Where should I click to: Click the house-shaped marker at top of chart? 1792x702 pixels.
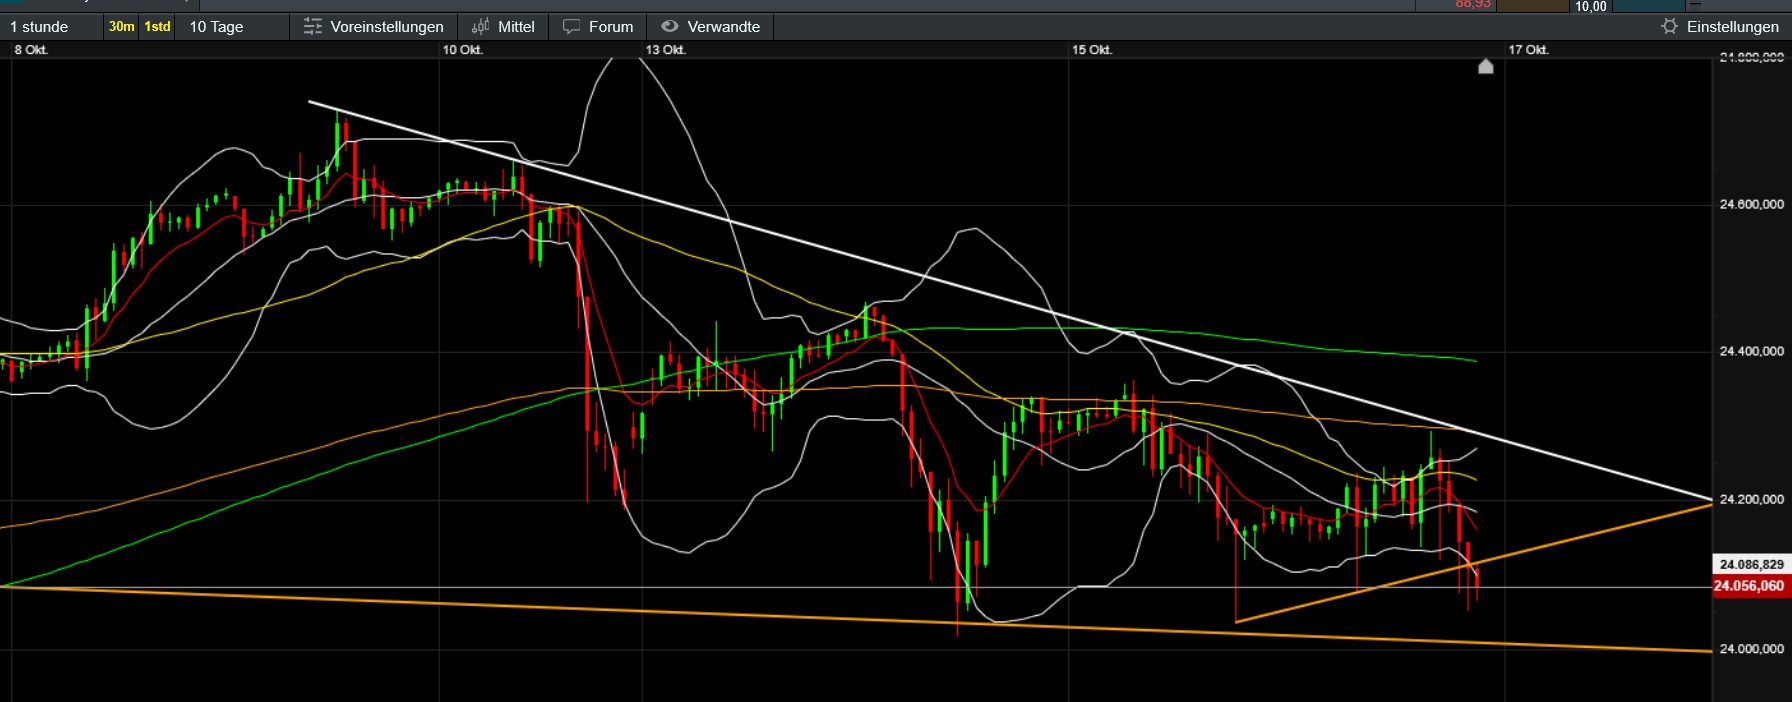click(x=1486, y=67)
